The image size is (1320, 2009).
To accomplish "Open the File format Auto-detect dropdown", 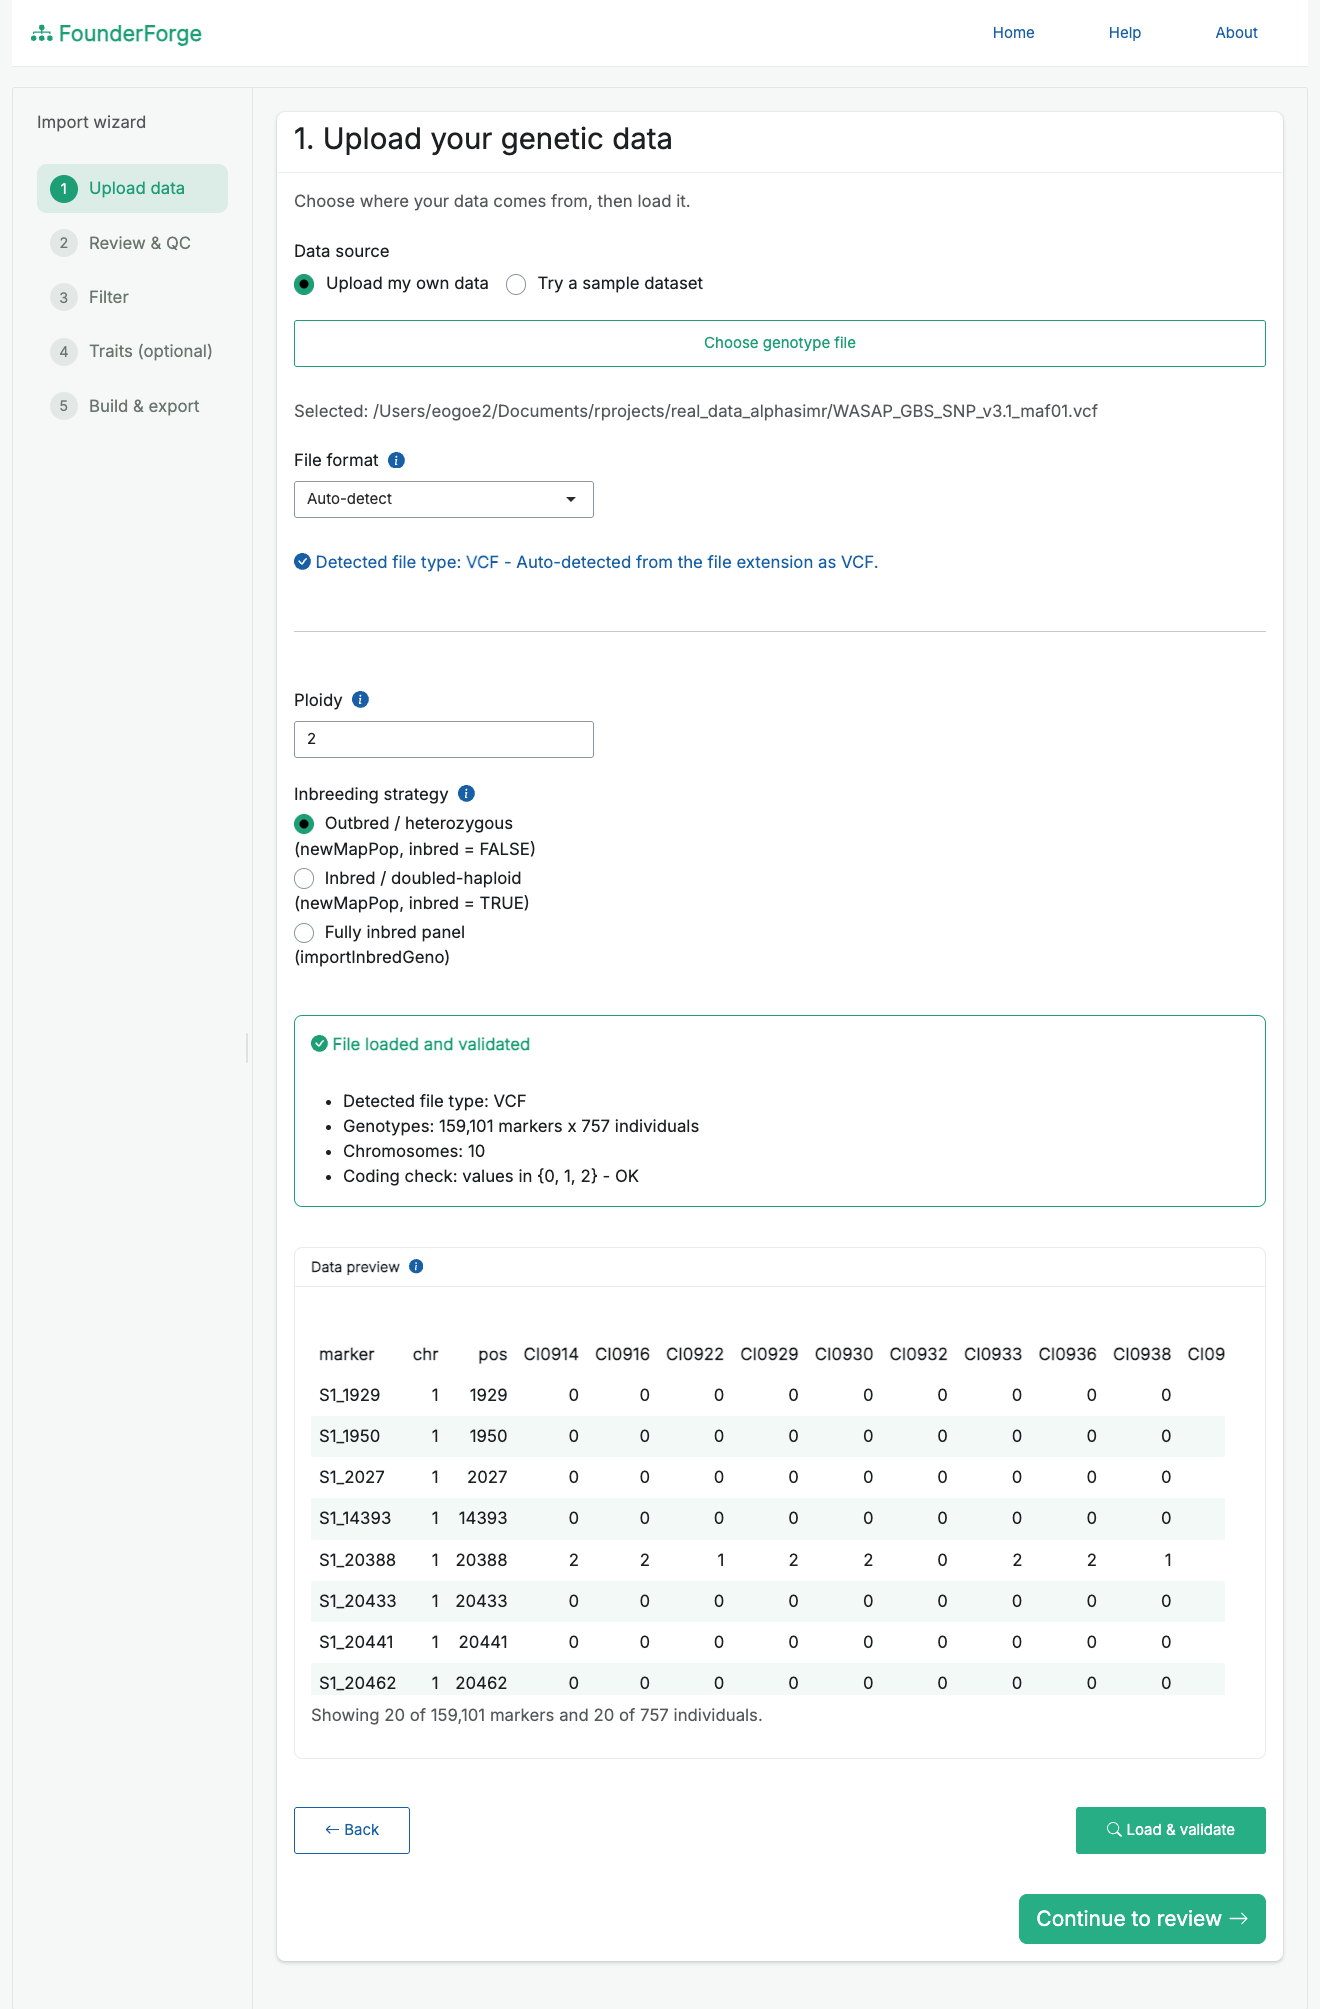I will (x=444, y=499).
